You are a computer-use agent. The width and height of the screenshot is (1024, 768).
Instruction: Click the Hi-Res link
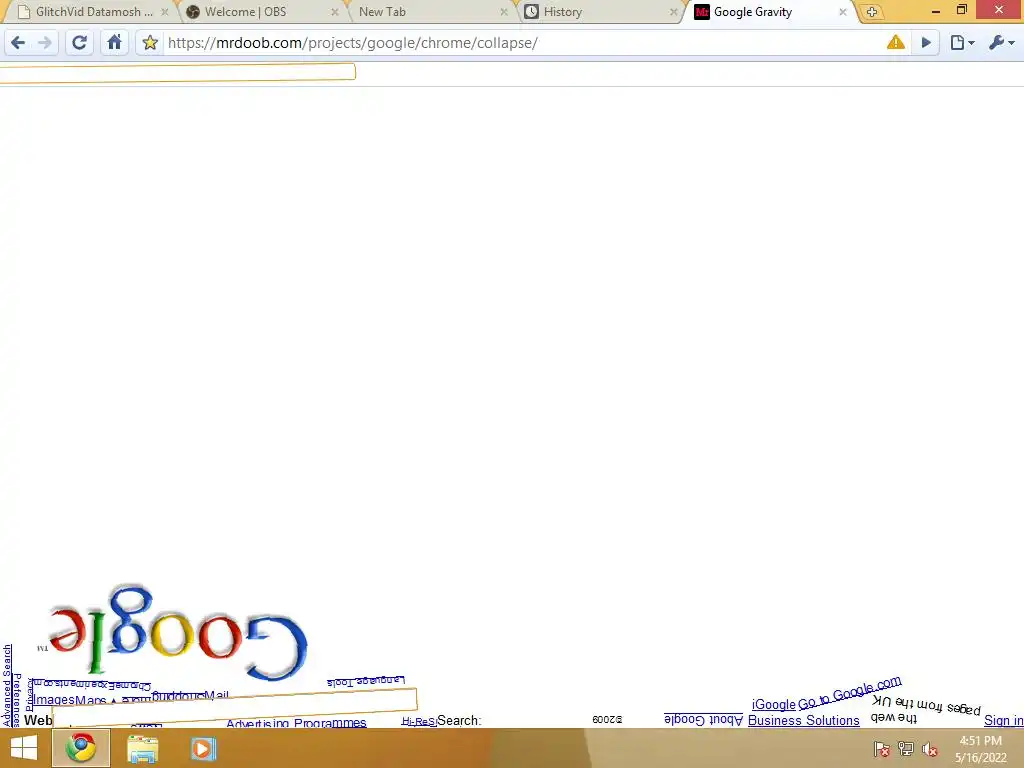click(x=419, y=721)
